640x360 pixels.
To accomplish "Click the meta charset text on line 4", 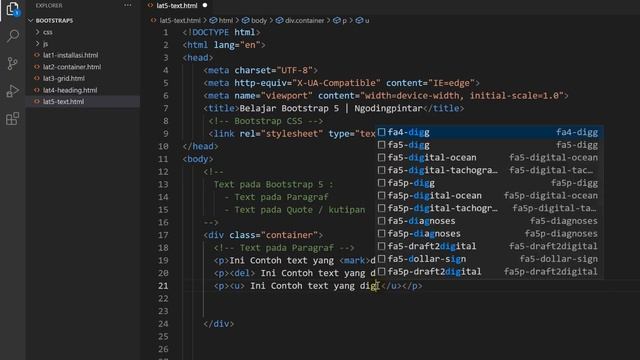I will tap(260, 70).
